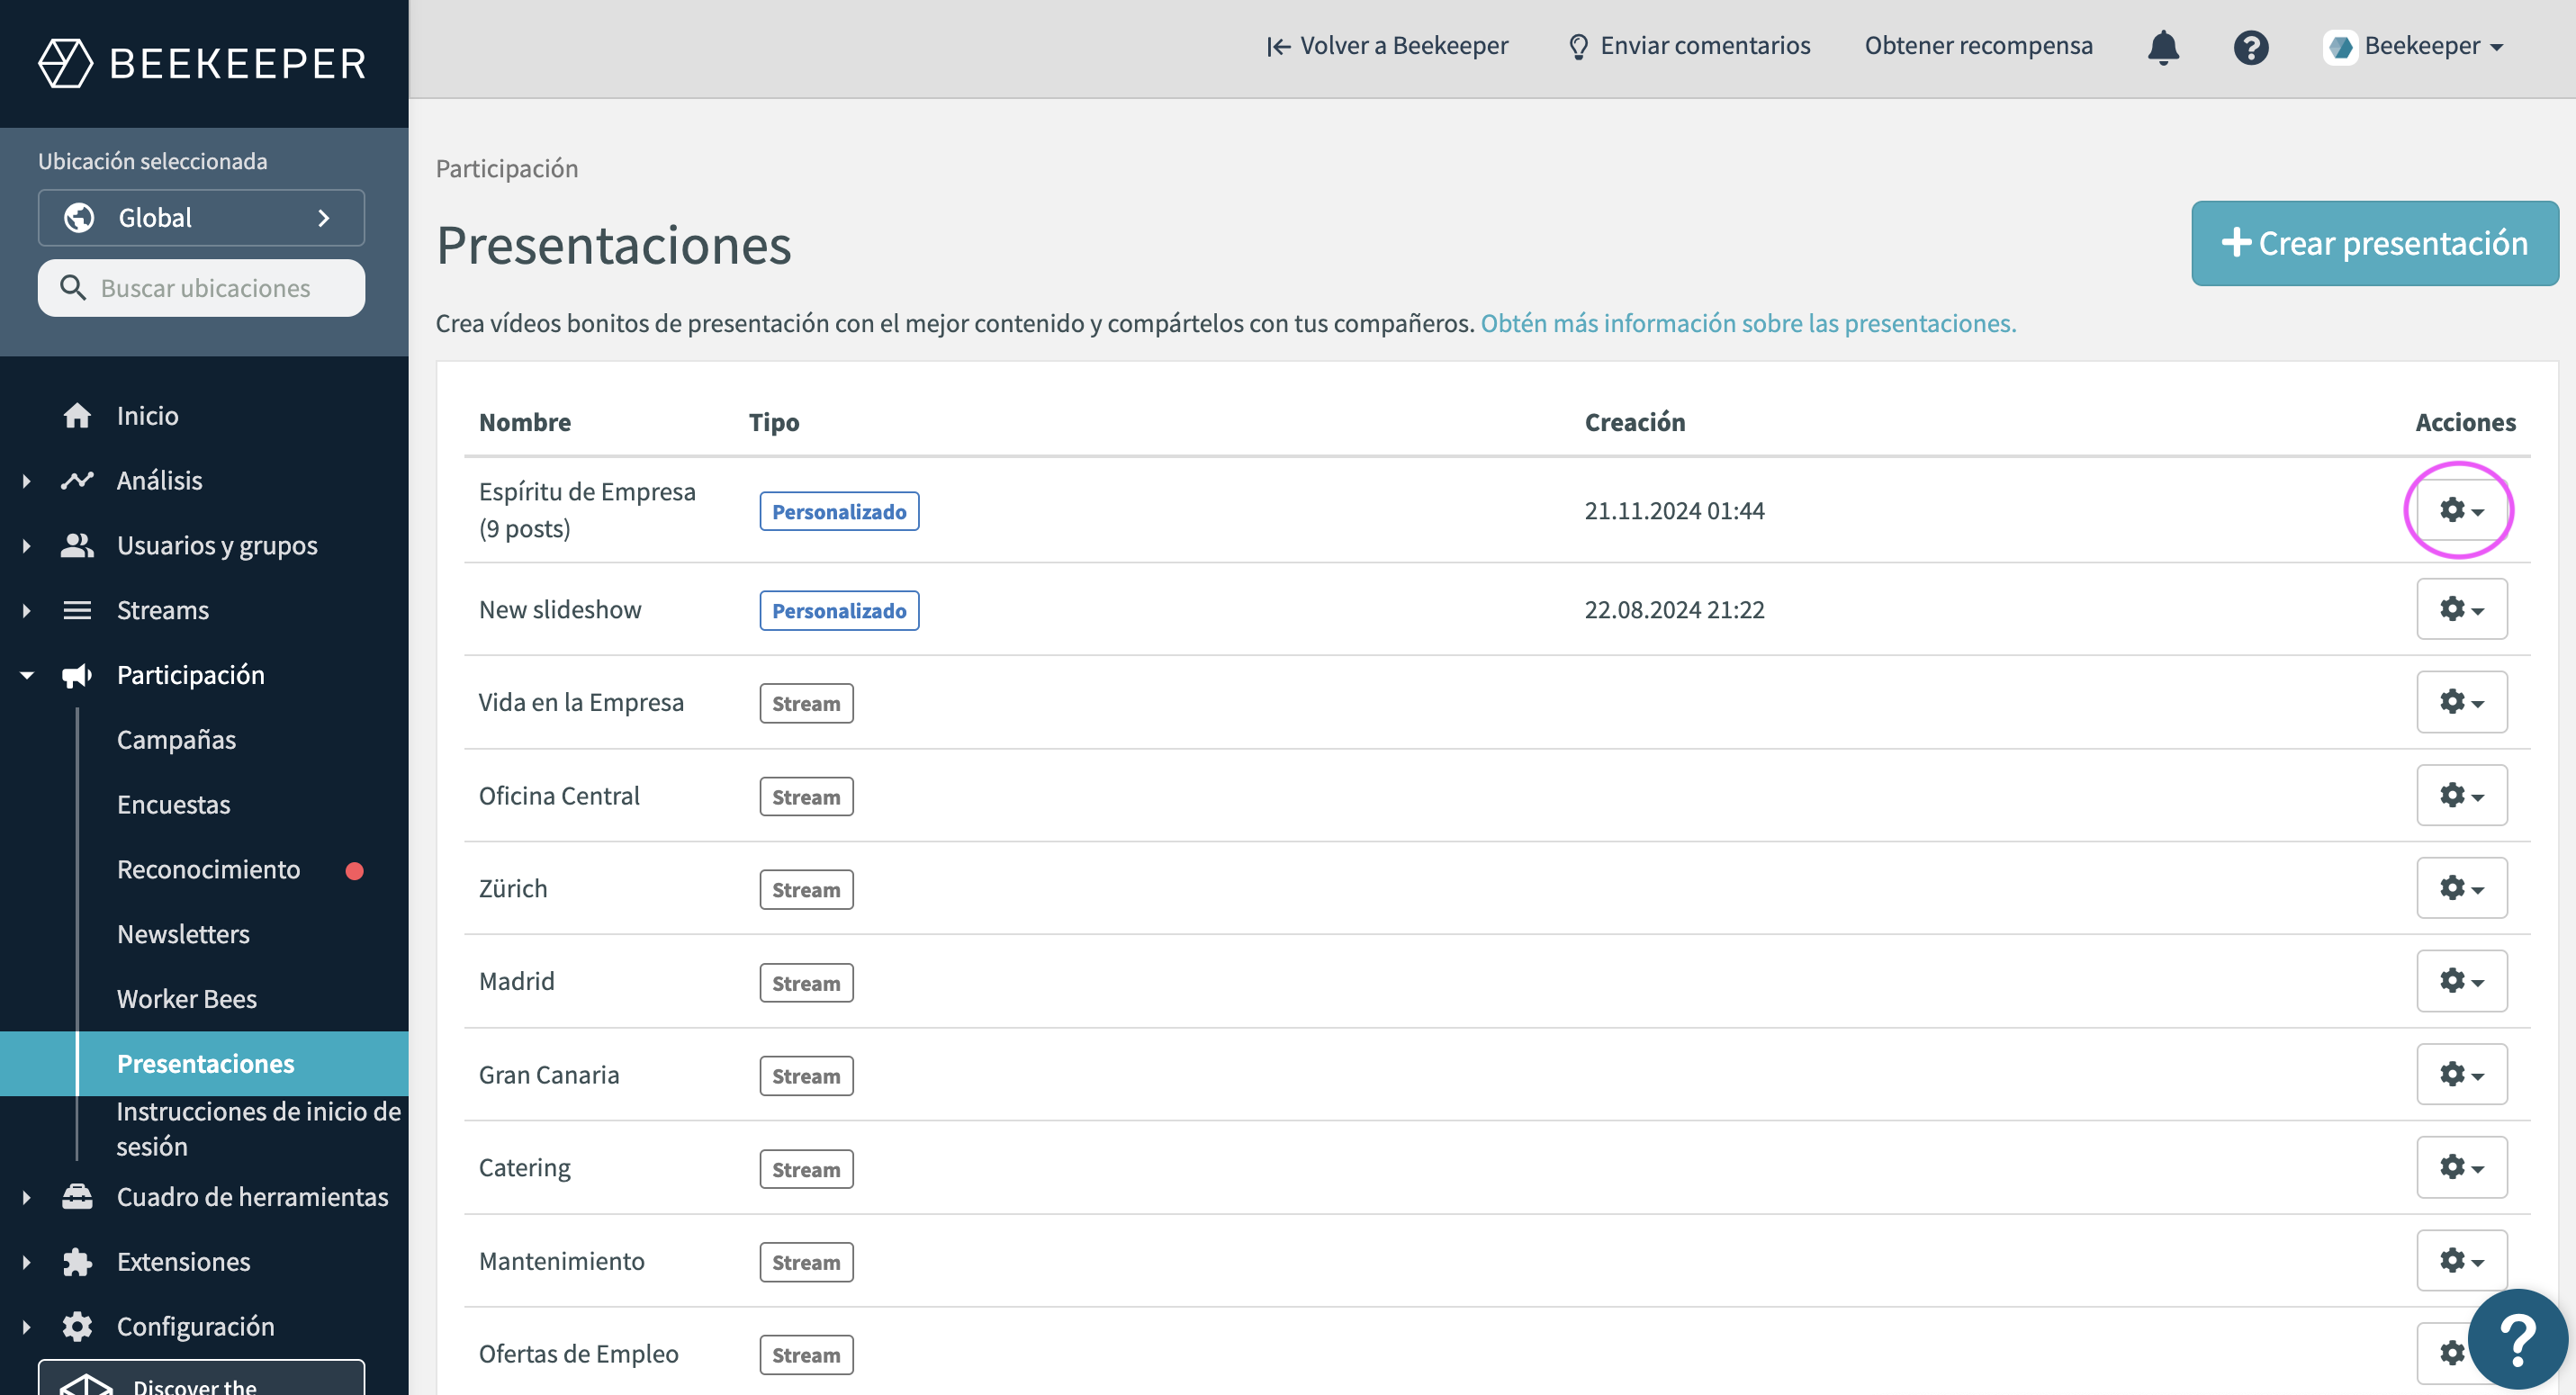Viewport: 2576px width, 1395px height.
Task: Open actions gear for Zürich
Action: (x=2461, y=888)
